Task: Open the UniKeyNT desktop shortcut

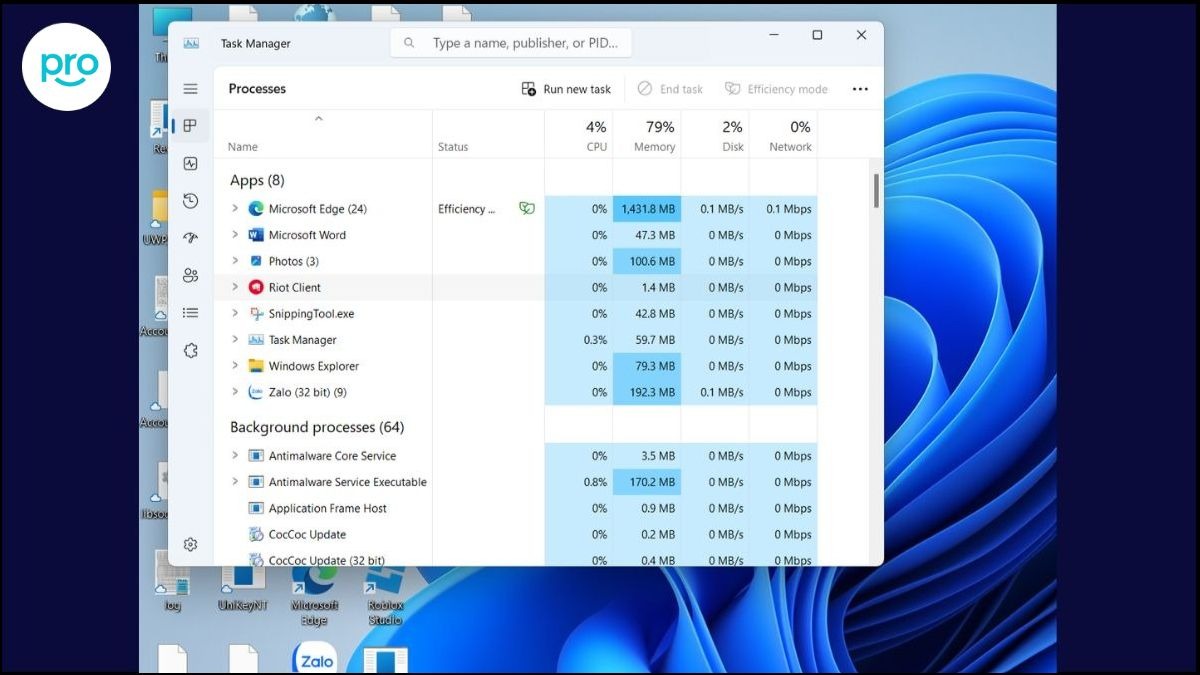Action: click(x=242, y=588)
